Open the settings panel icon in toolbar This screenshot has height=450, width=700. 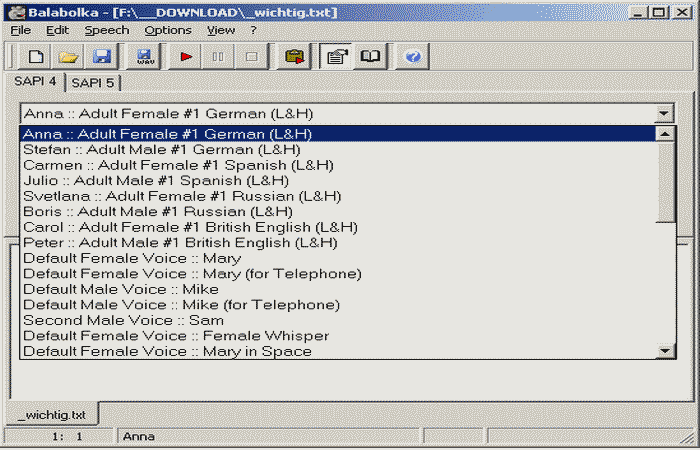(x=337, y=57)
